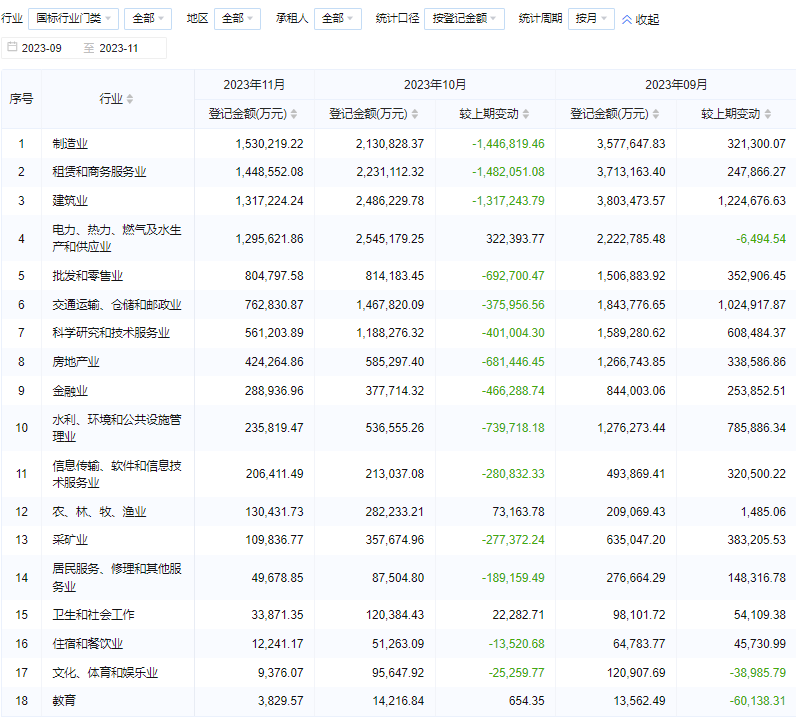Image resolution: width=796 pixels, height=717 pixels.
Task: Click the 2023年11月 column group header
Action: click(254, 84)
